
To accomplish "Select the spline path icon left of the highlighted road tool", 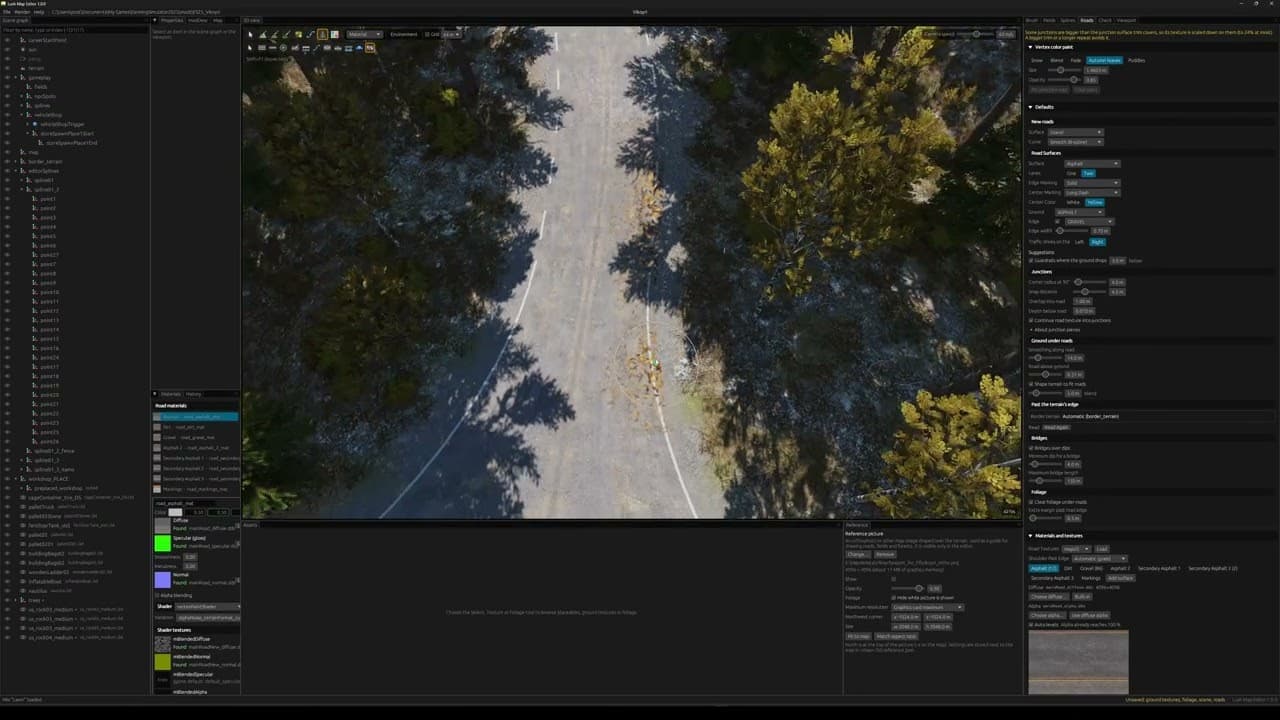I will click(310, 34).
